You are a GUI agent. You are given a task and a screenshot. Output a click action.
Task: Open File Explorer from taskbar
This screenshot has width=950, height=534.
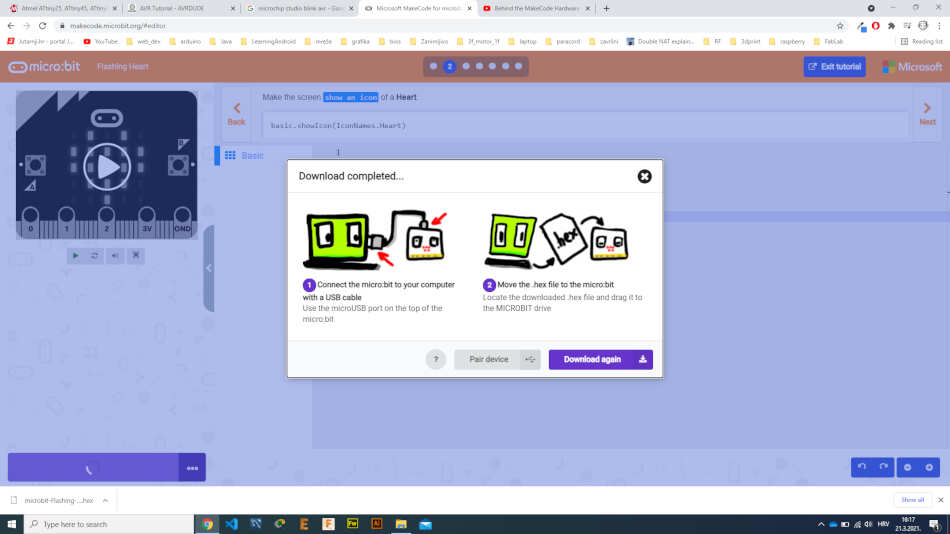click(x=401, y=524)
